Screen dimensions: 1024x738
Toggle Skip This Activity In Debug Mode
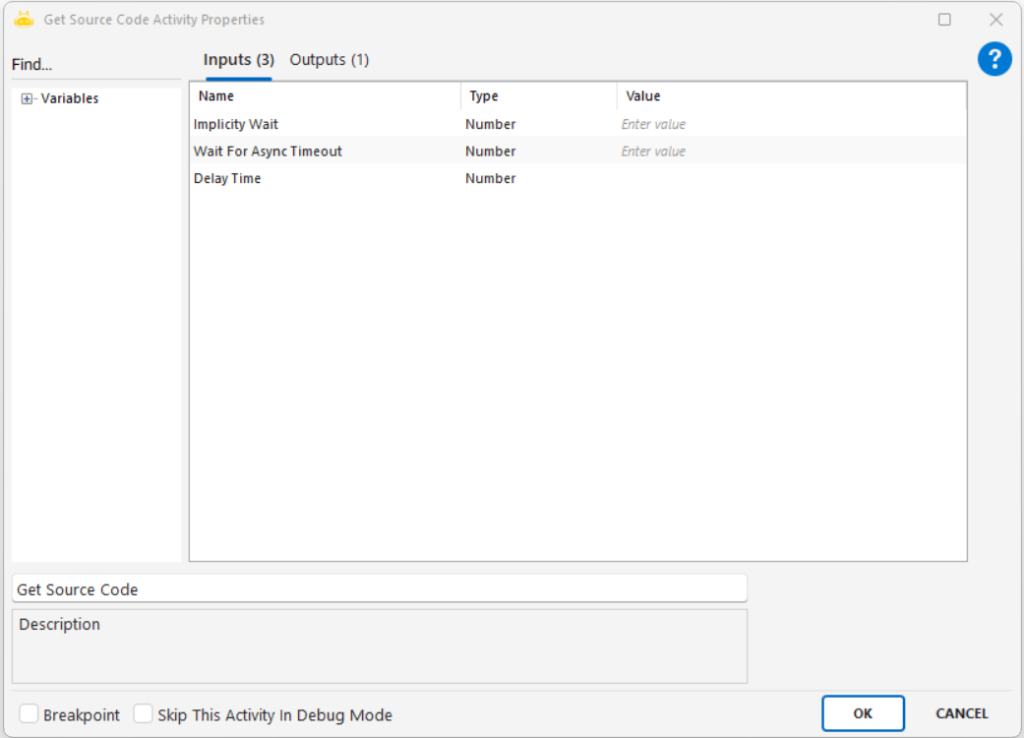144,714
